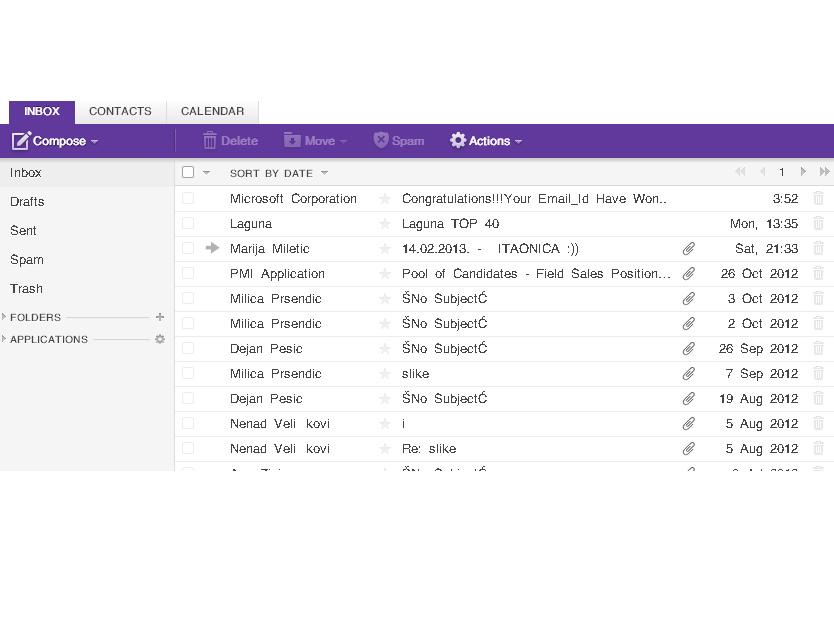Viewport: 834px width, 635px height.
Task: Check the 3 Oct 2012 Milica Prsendic checkbox
Action: pos(188,298)
